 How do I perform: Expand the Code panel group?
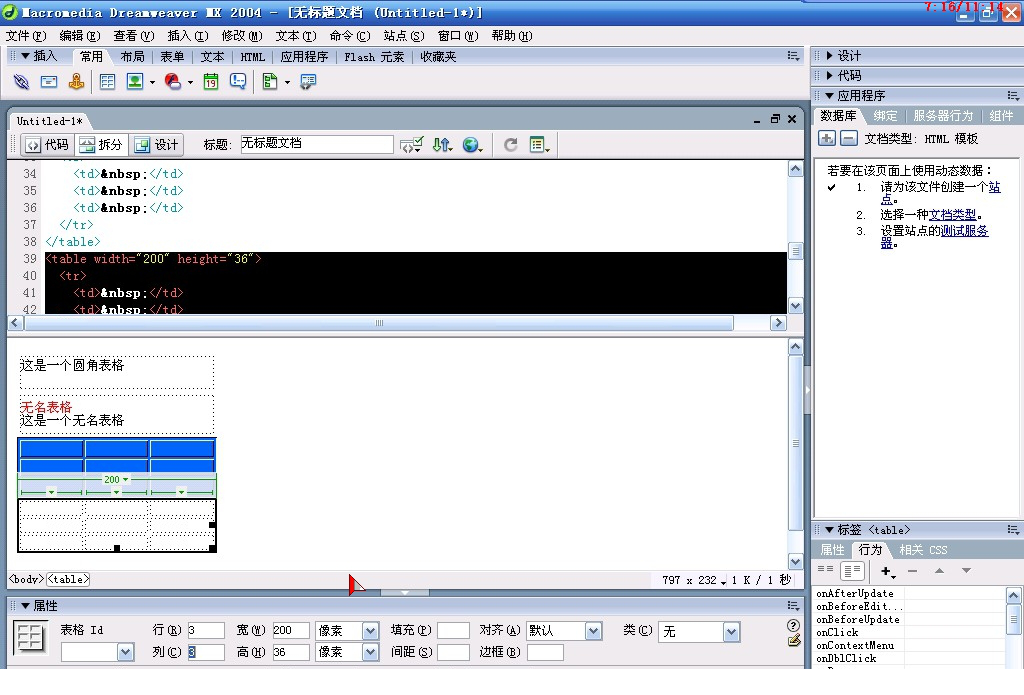[x=829, y=76]
